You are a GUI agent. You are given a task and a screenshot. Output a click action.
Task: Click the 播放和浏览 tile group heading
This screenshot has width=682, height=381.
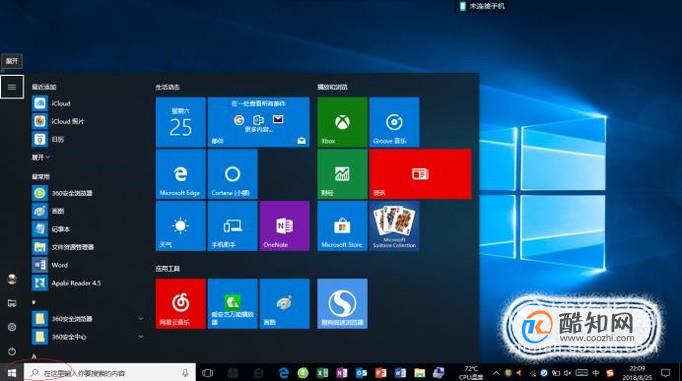332,87
